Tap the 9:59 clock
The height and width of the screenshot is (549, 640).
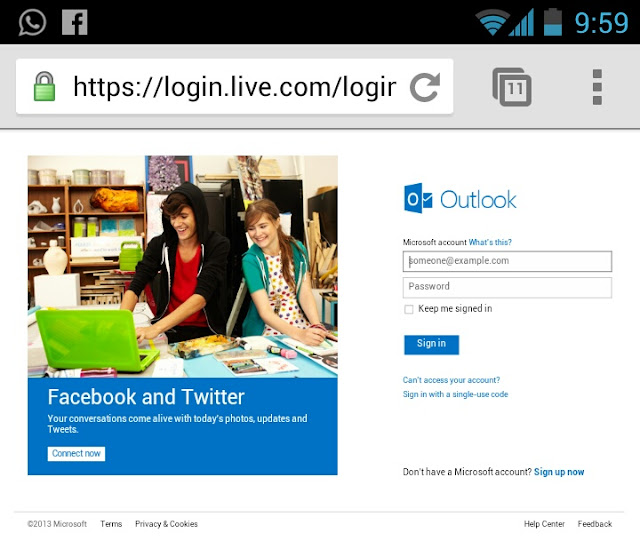pyautogui.click(x=601, y=22)
